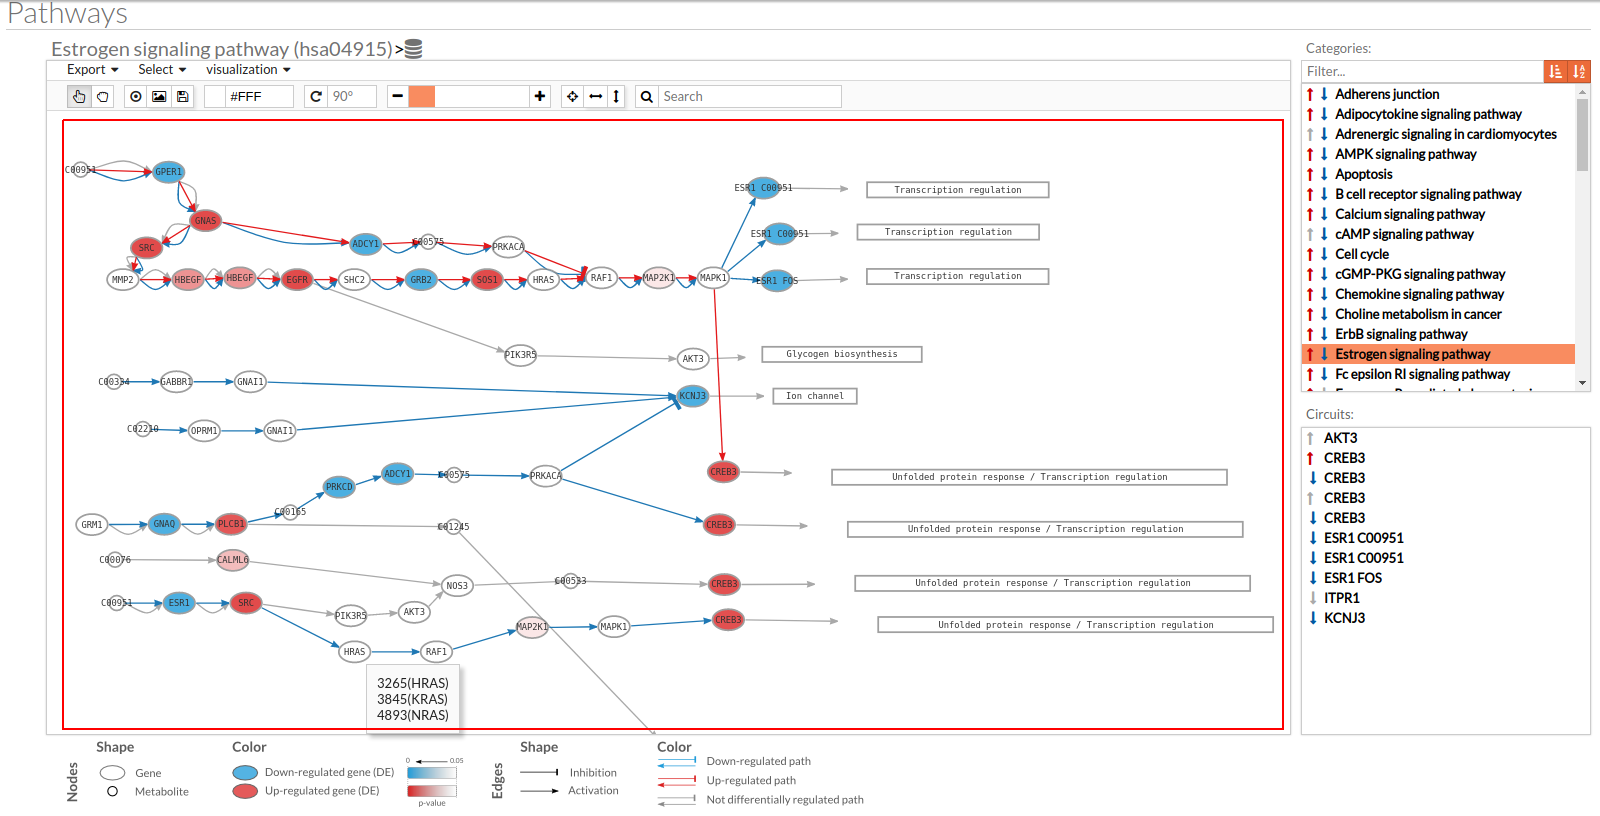The height and width of the screenshot is (816, 1600).
Task: Click the database icon beside pathway title
Action: click(413, 48)
